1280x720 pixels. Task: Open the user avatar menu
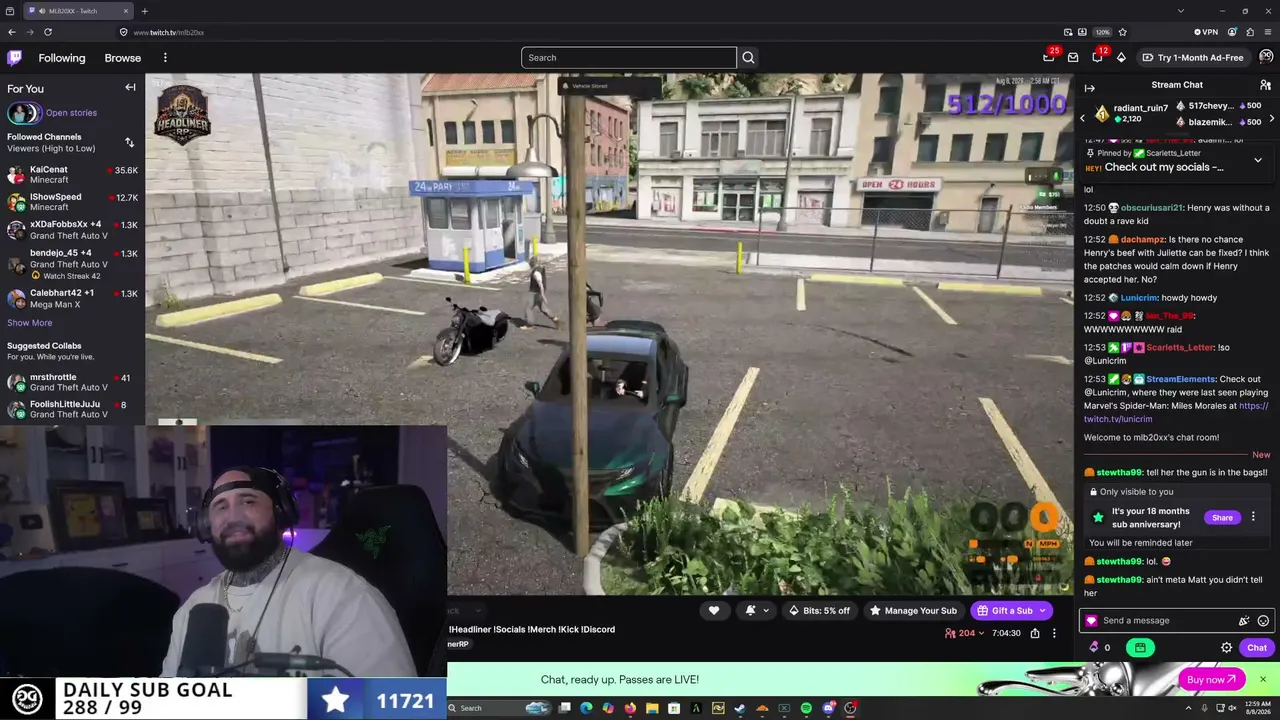(1266, 58)
